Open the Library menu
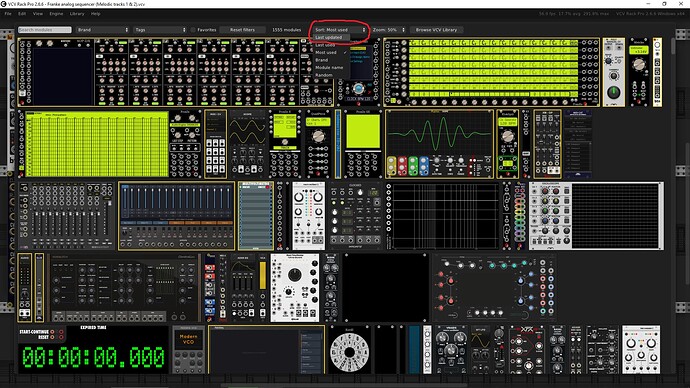The image size is (690, 388). pyautogui.click(x=77, y=14)
